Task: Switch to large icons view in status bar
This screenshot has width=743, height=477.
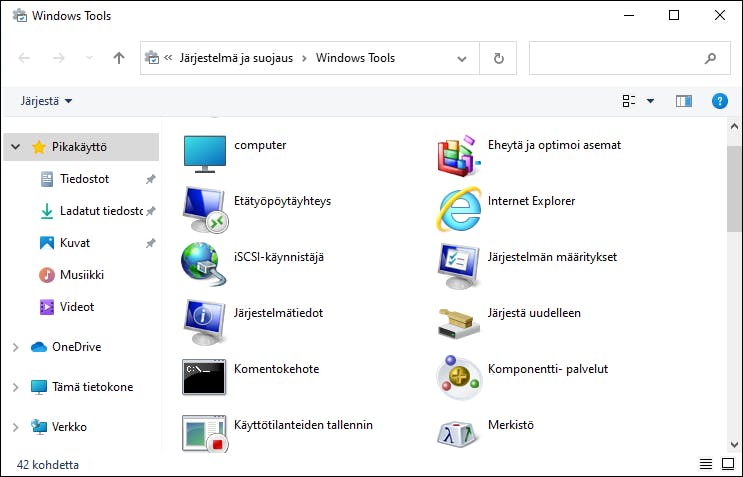Action: pos(727,464)
